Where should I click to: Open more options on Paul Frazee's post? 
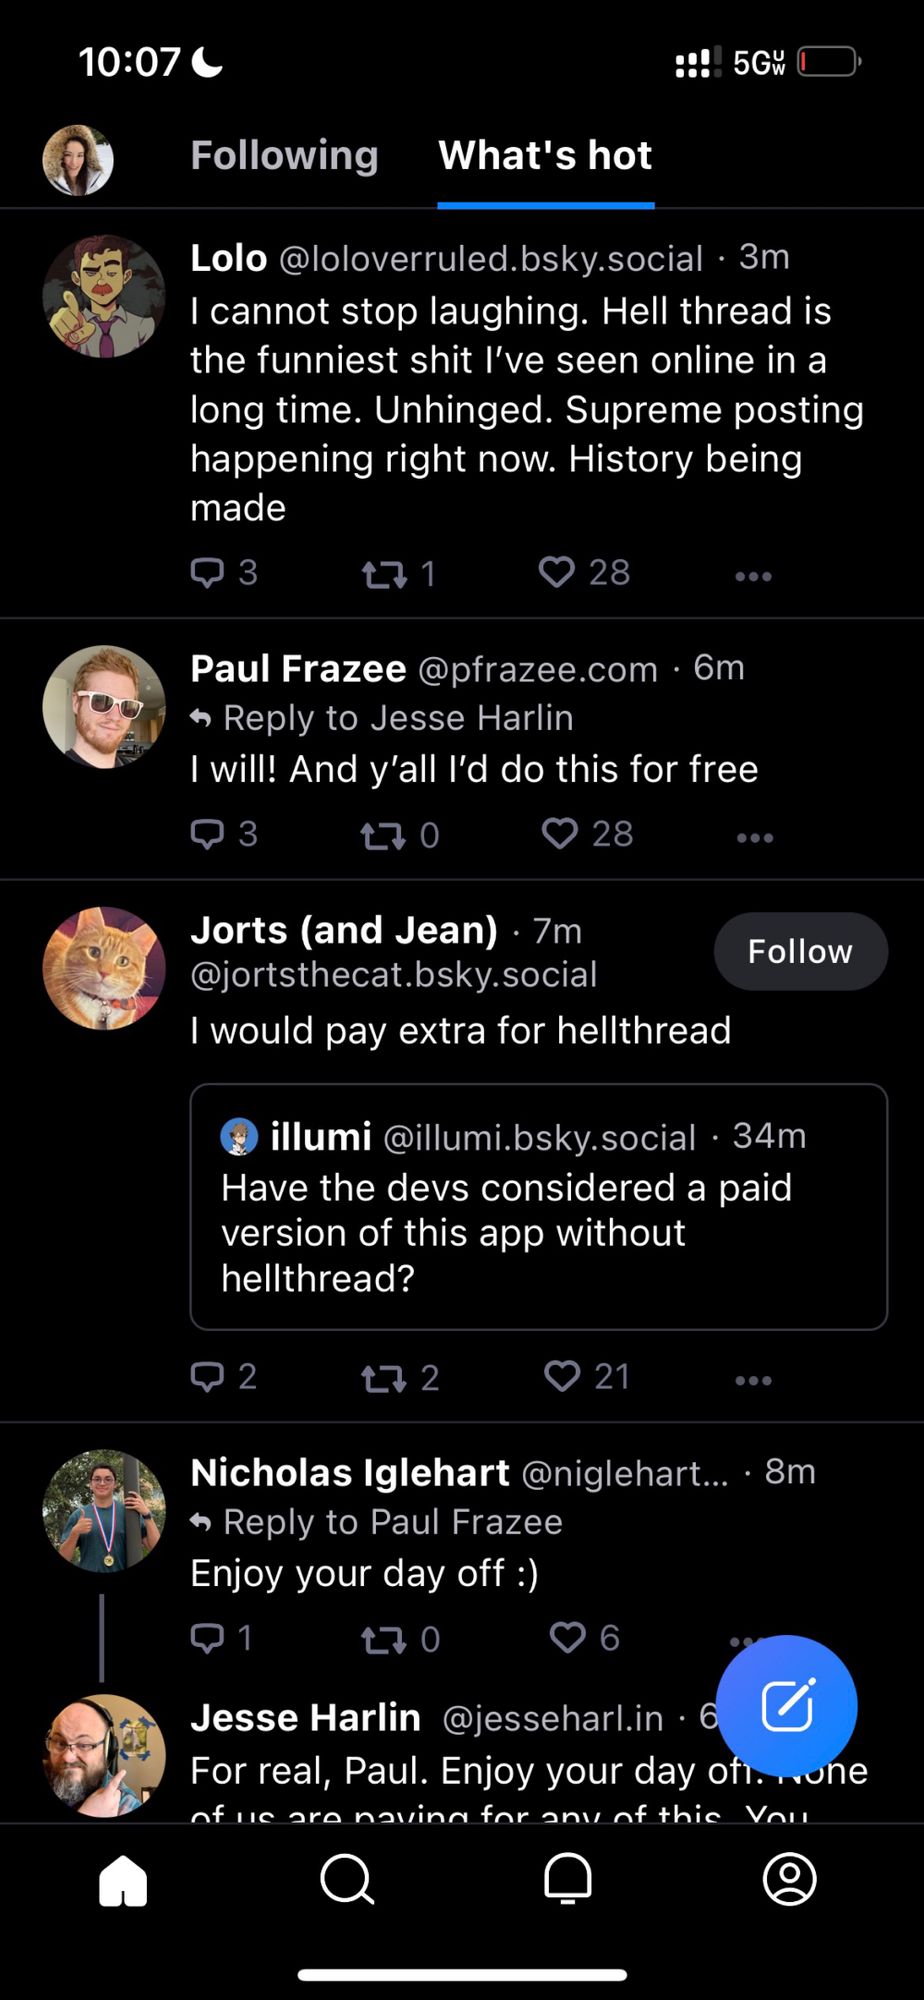(754, 838)
